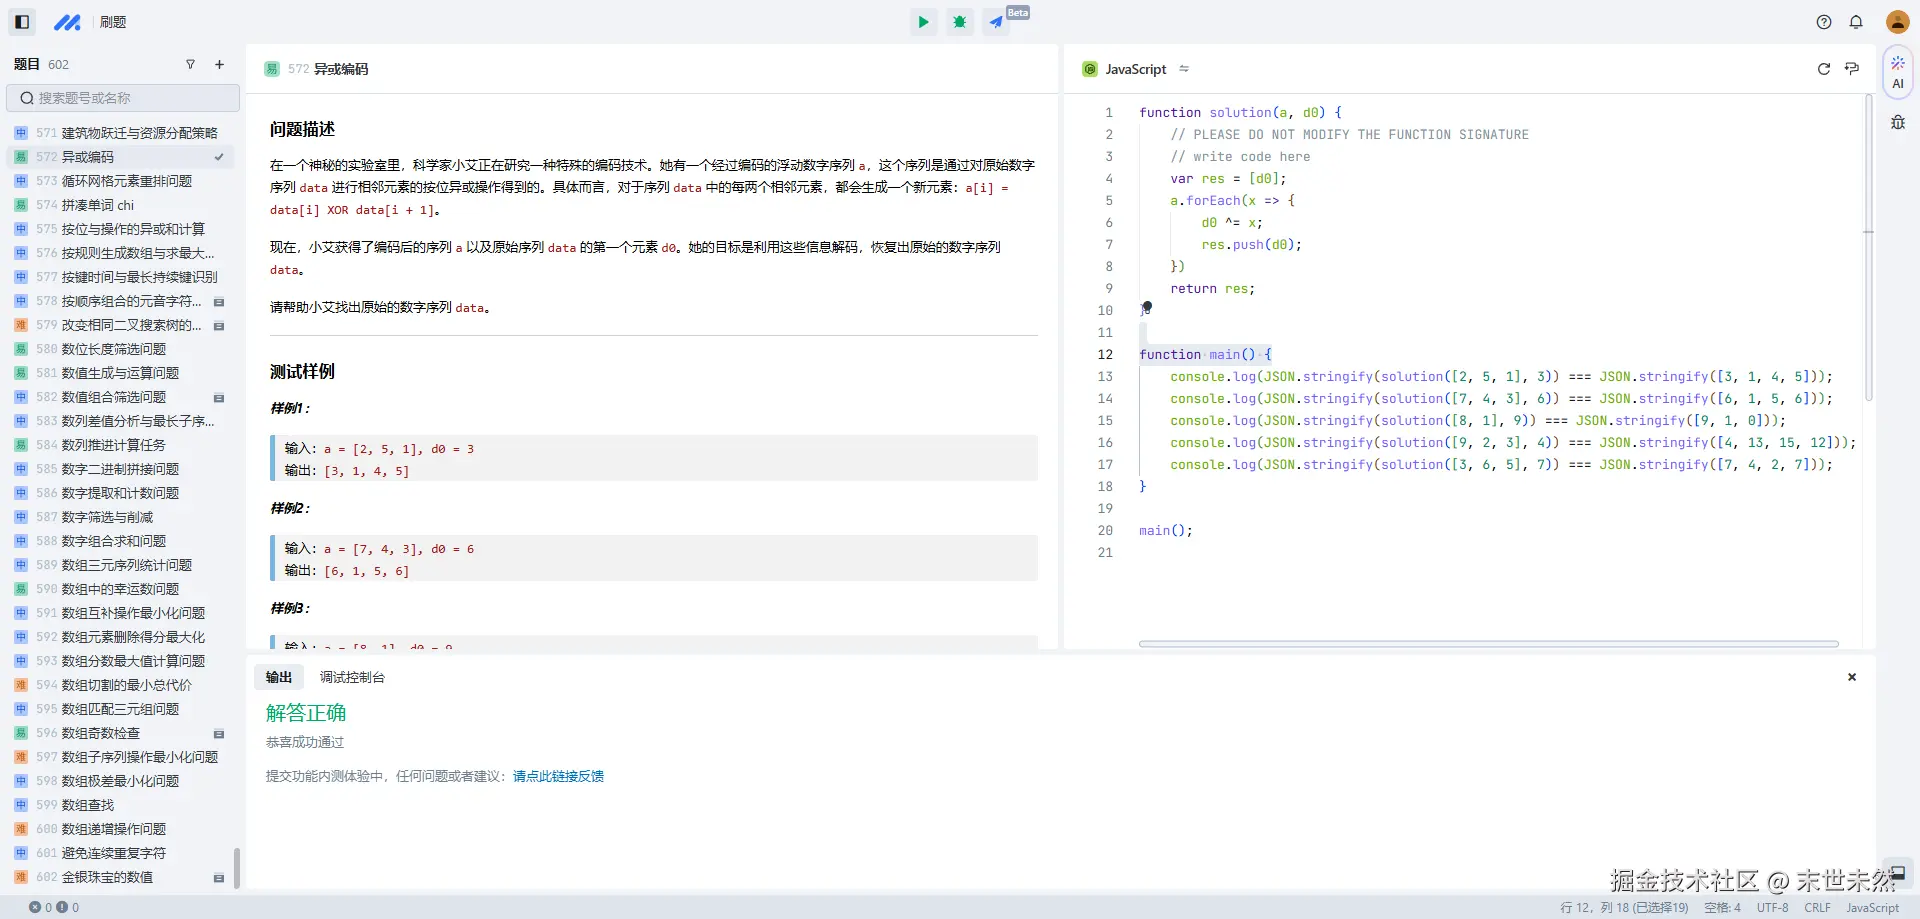Screen dimensions: 1920x919
Task: View notifications with the bell icon
Action: coord(1856,22)
